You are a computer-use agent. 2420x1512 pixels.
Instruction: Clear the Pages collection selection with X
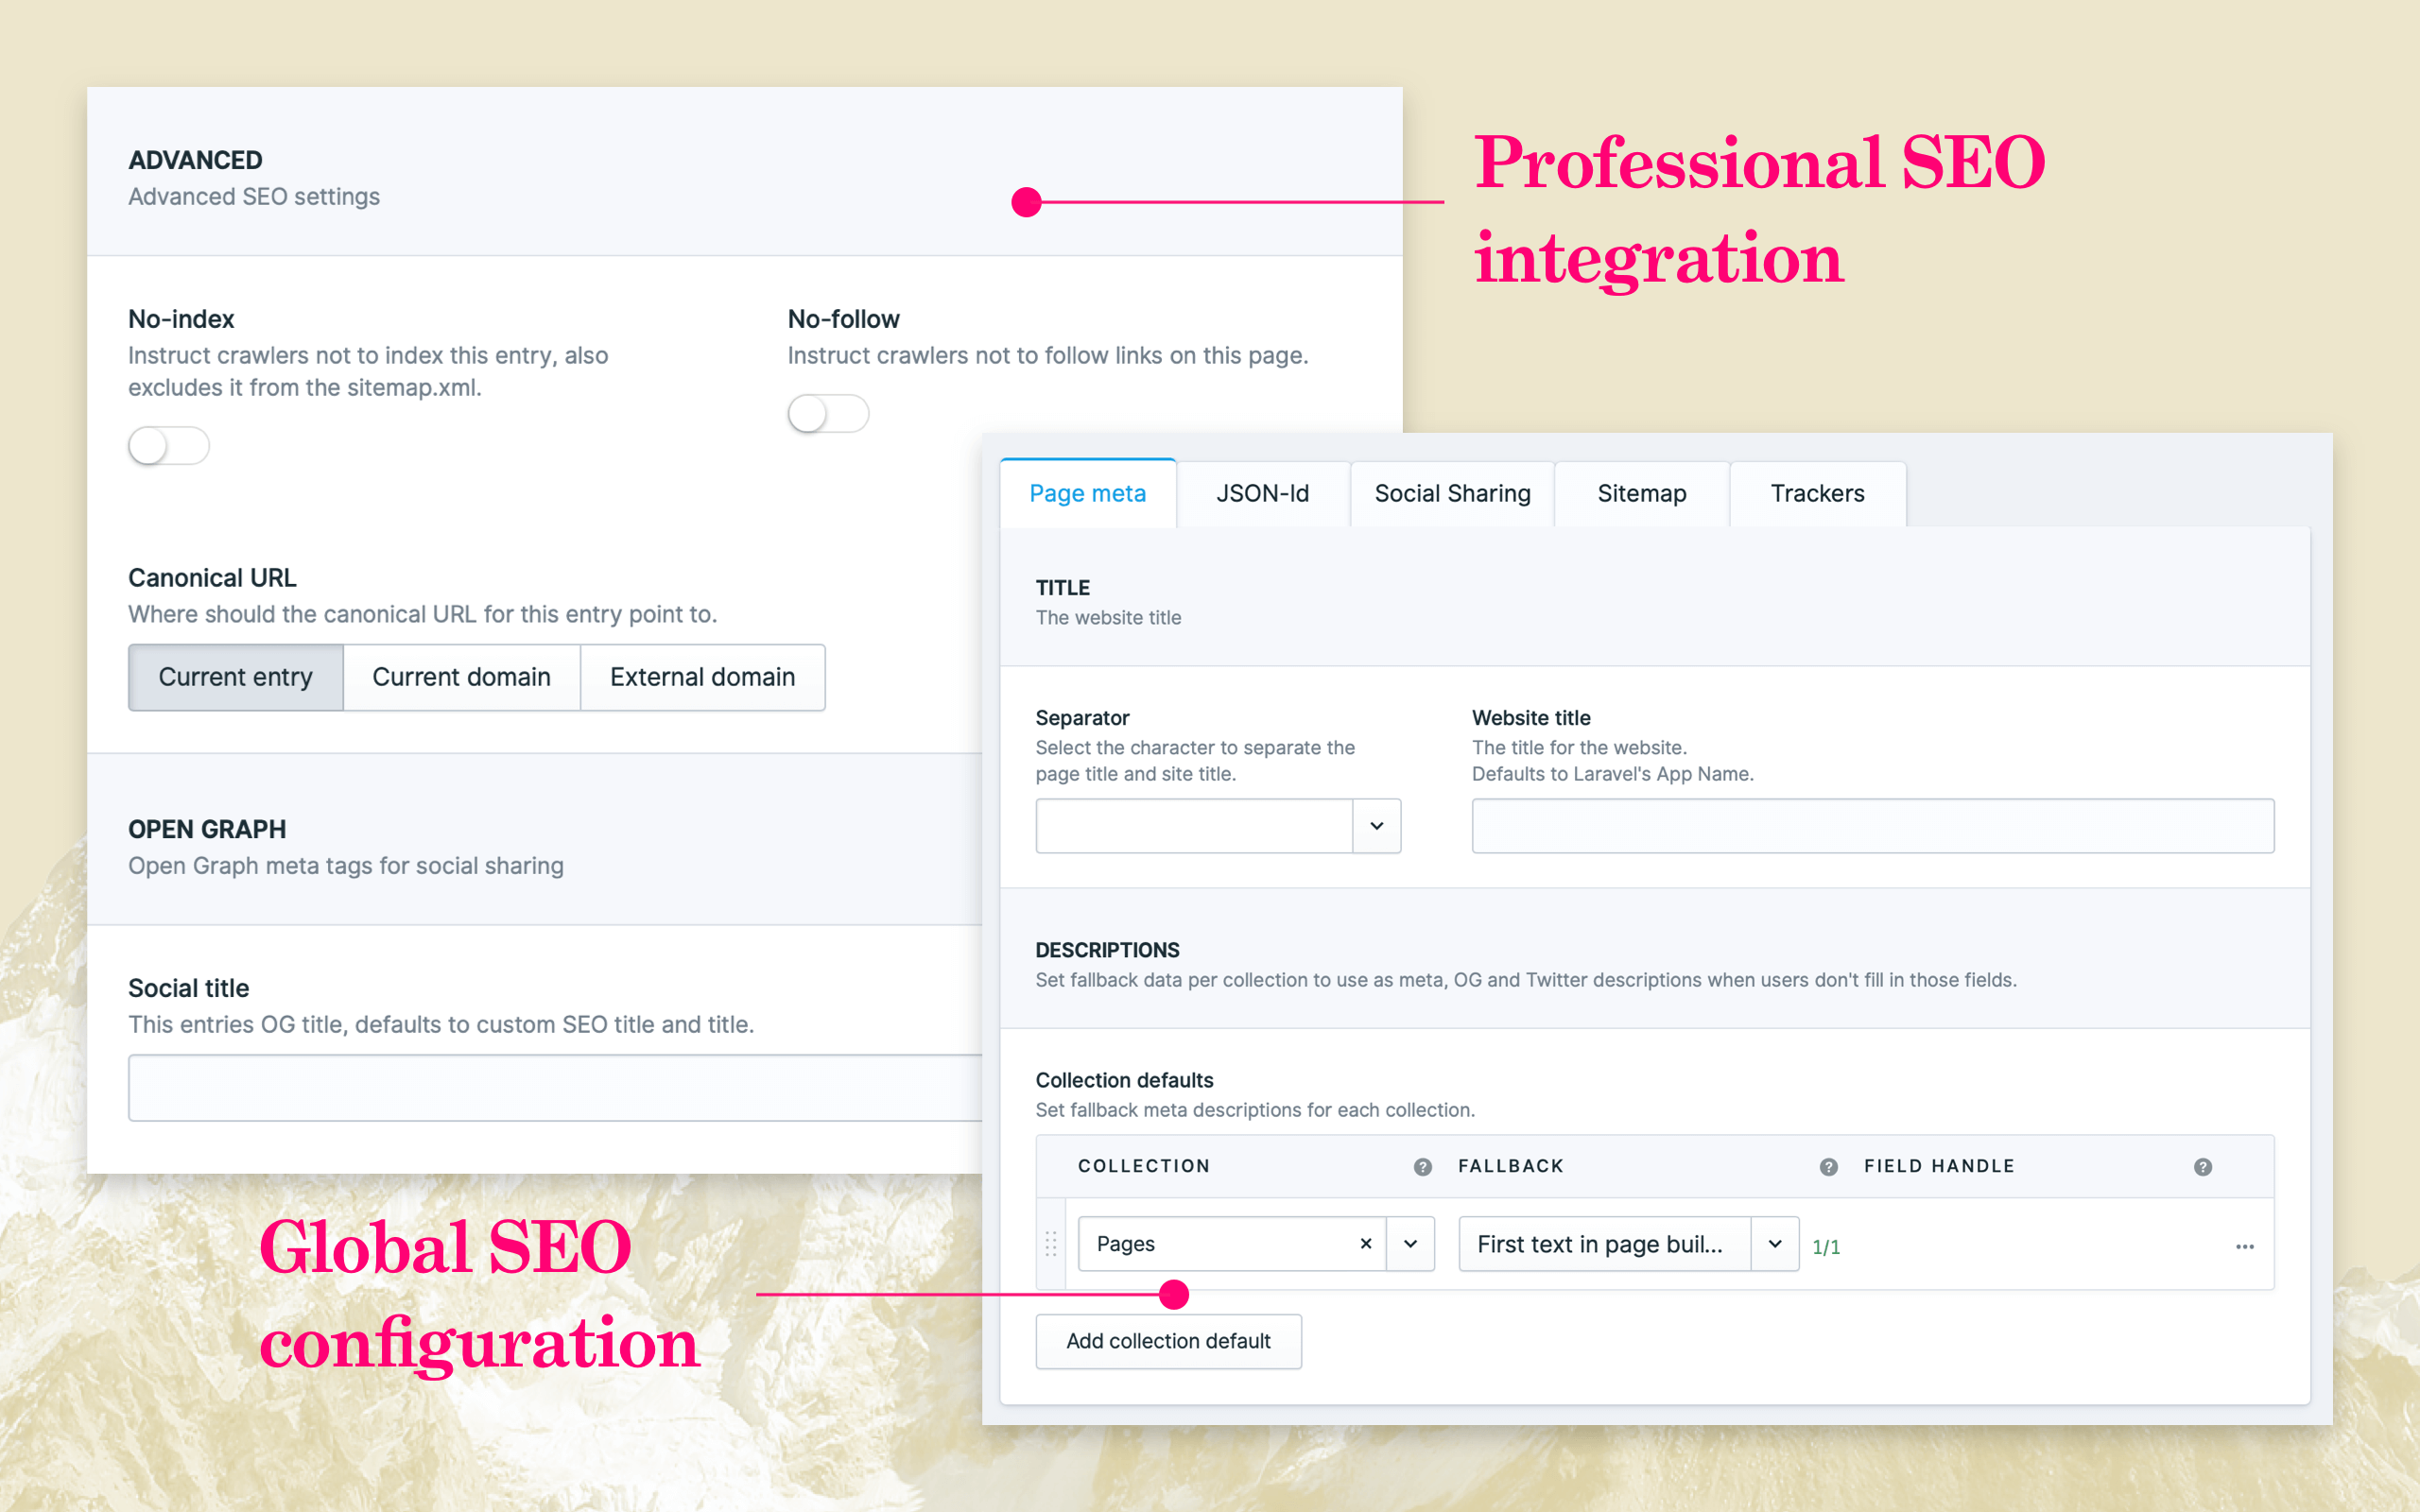pos(1365,1244)
